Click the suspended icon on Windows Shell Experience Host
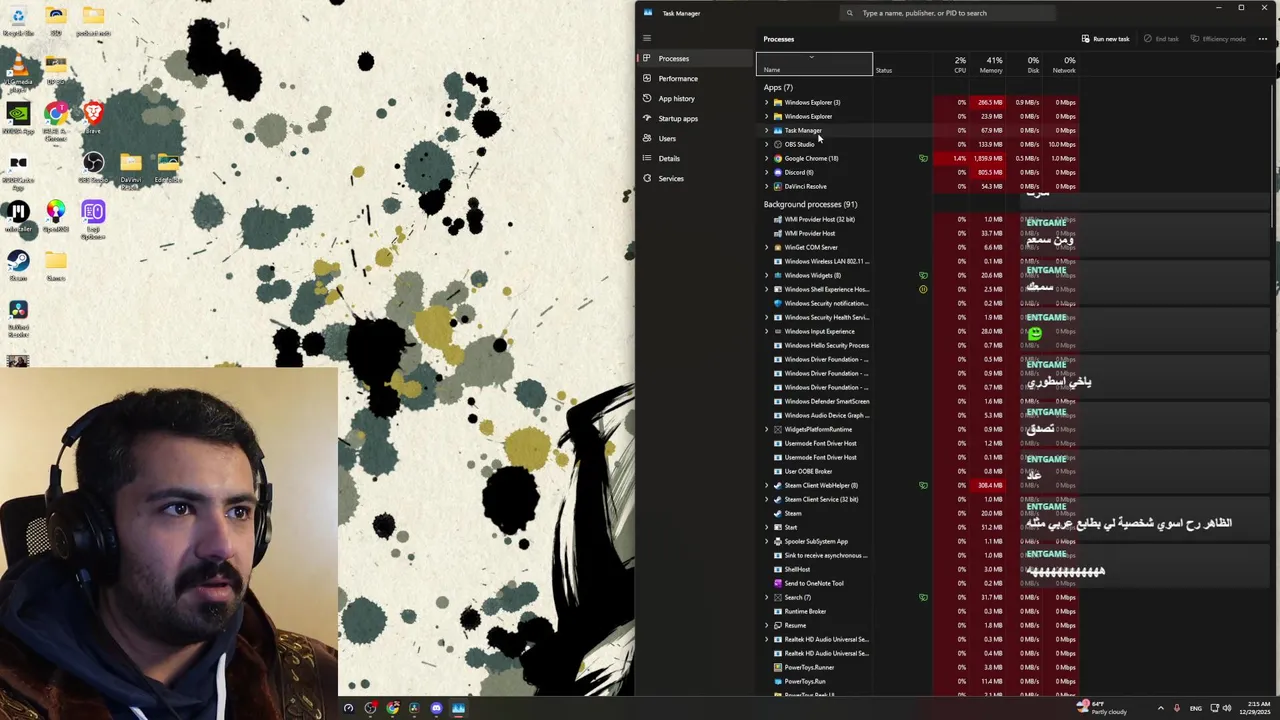The width and height of the screenshot is (1280, 720). pyautogui.click(x=923, y=289)
